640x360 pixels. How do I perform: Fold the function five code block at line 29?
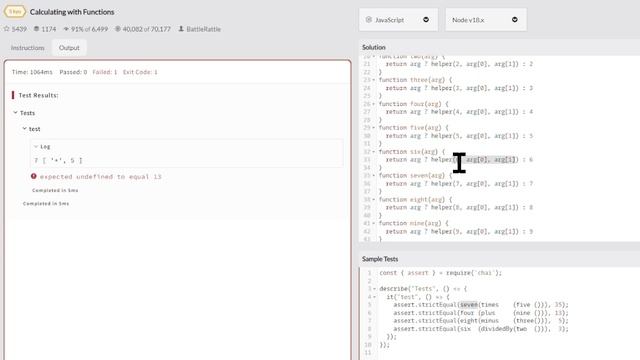point(373,128)
